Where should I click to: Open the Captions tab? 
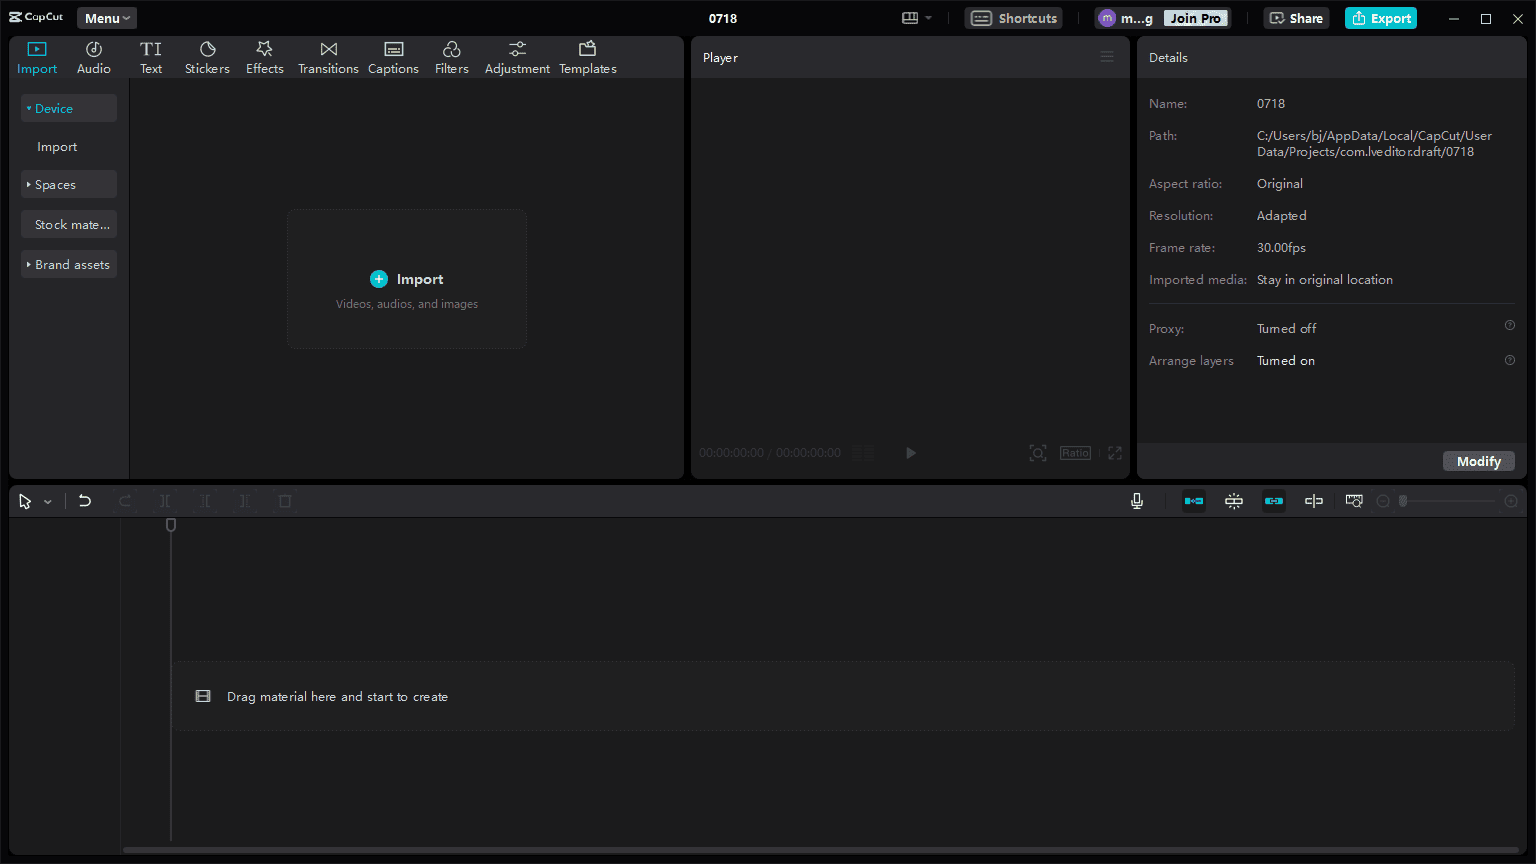tap(393, 58)
